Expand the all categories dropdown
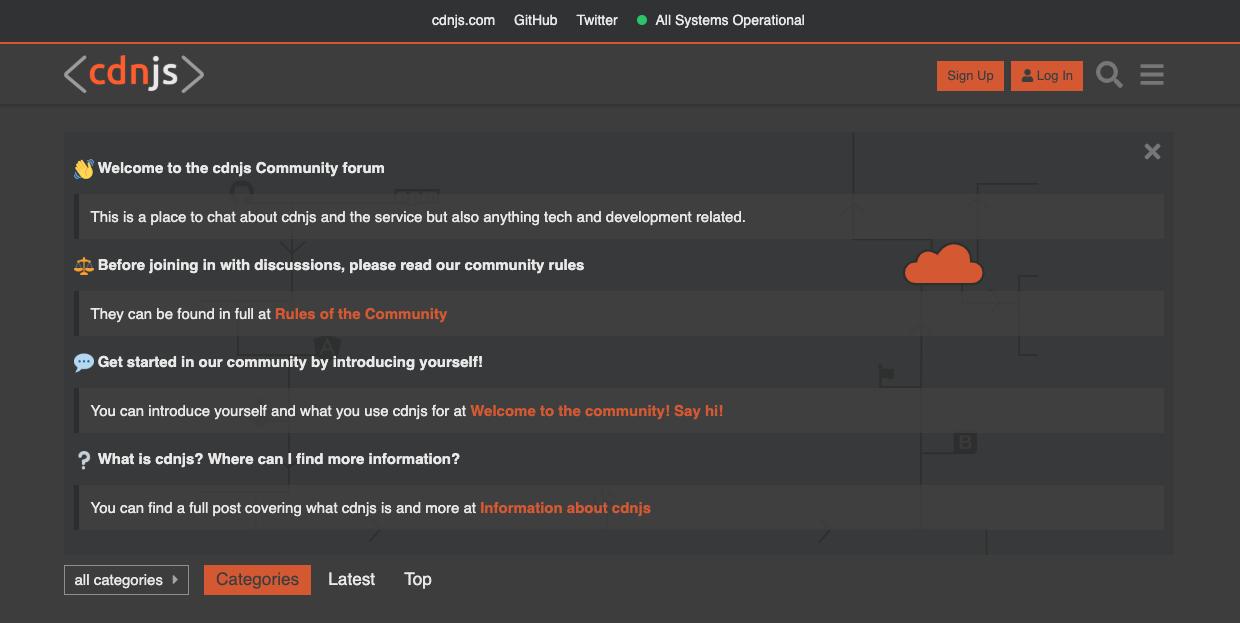The image size is (1240, 623). click(x=126, y=580)
